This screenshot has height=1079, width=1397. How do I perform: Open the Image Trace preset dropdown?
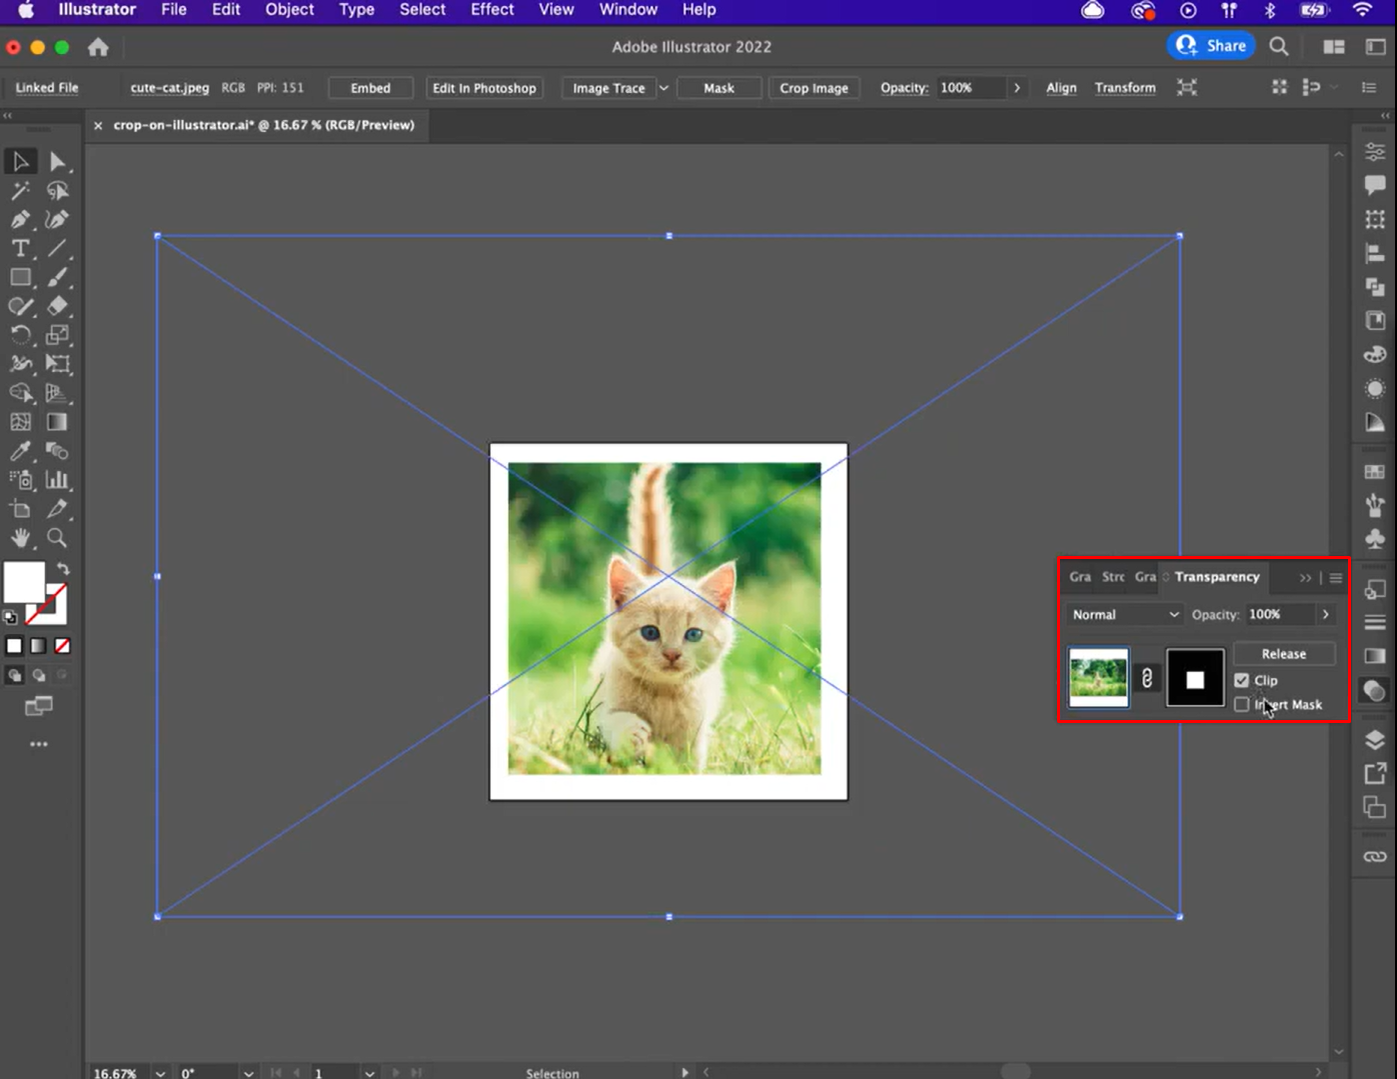click(664, 88)
